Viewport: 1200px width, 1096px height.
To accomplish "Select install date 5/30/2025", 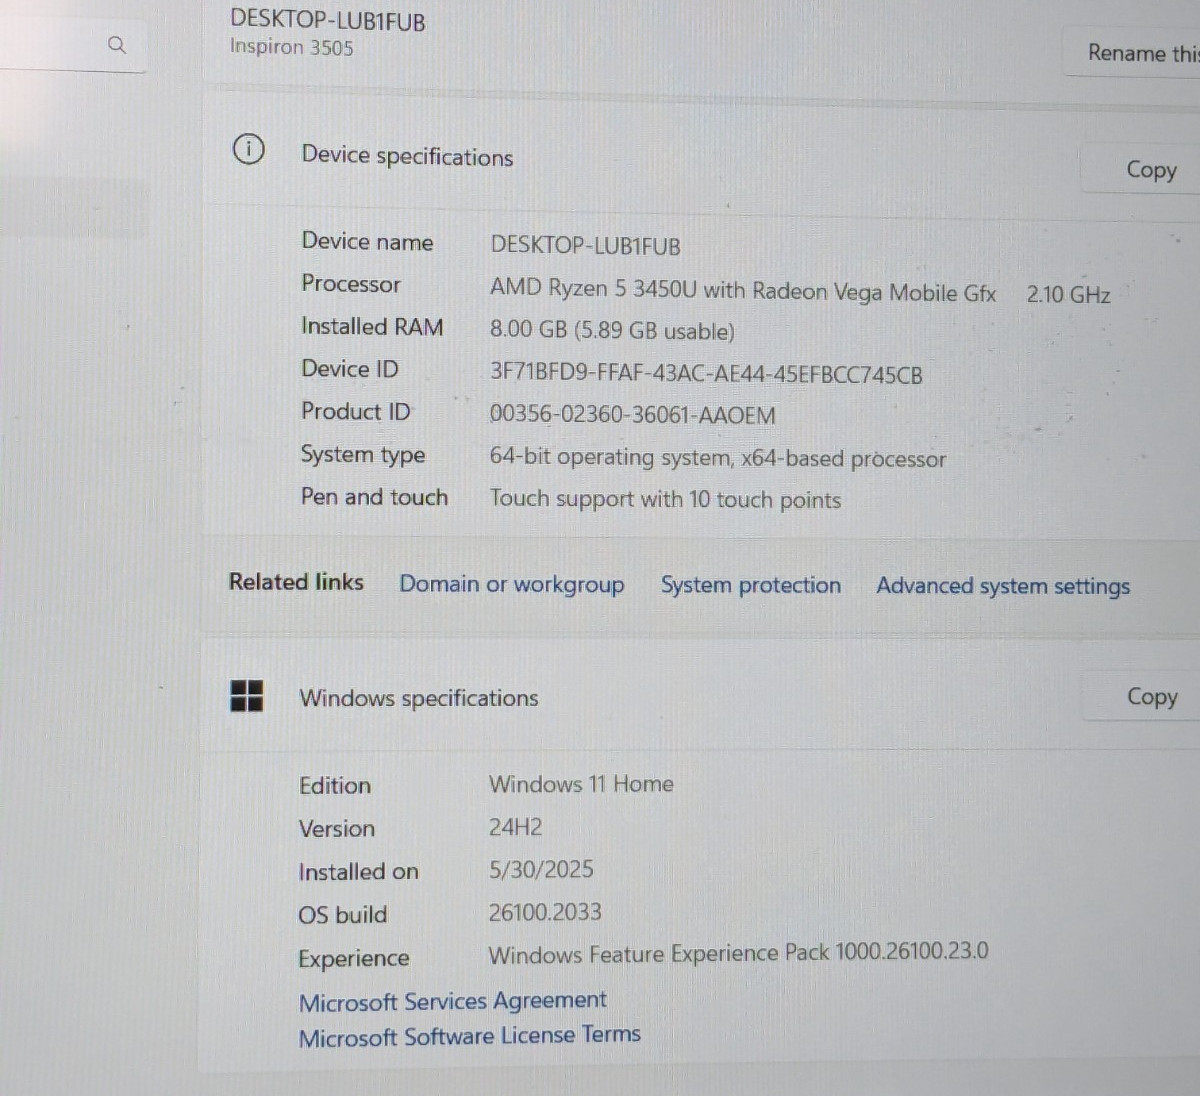I will pos(541,870).
